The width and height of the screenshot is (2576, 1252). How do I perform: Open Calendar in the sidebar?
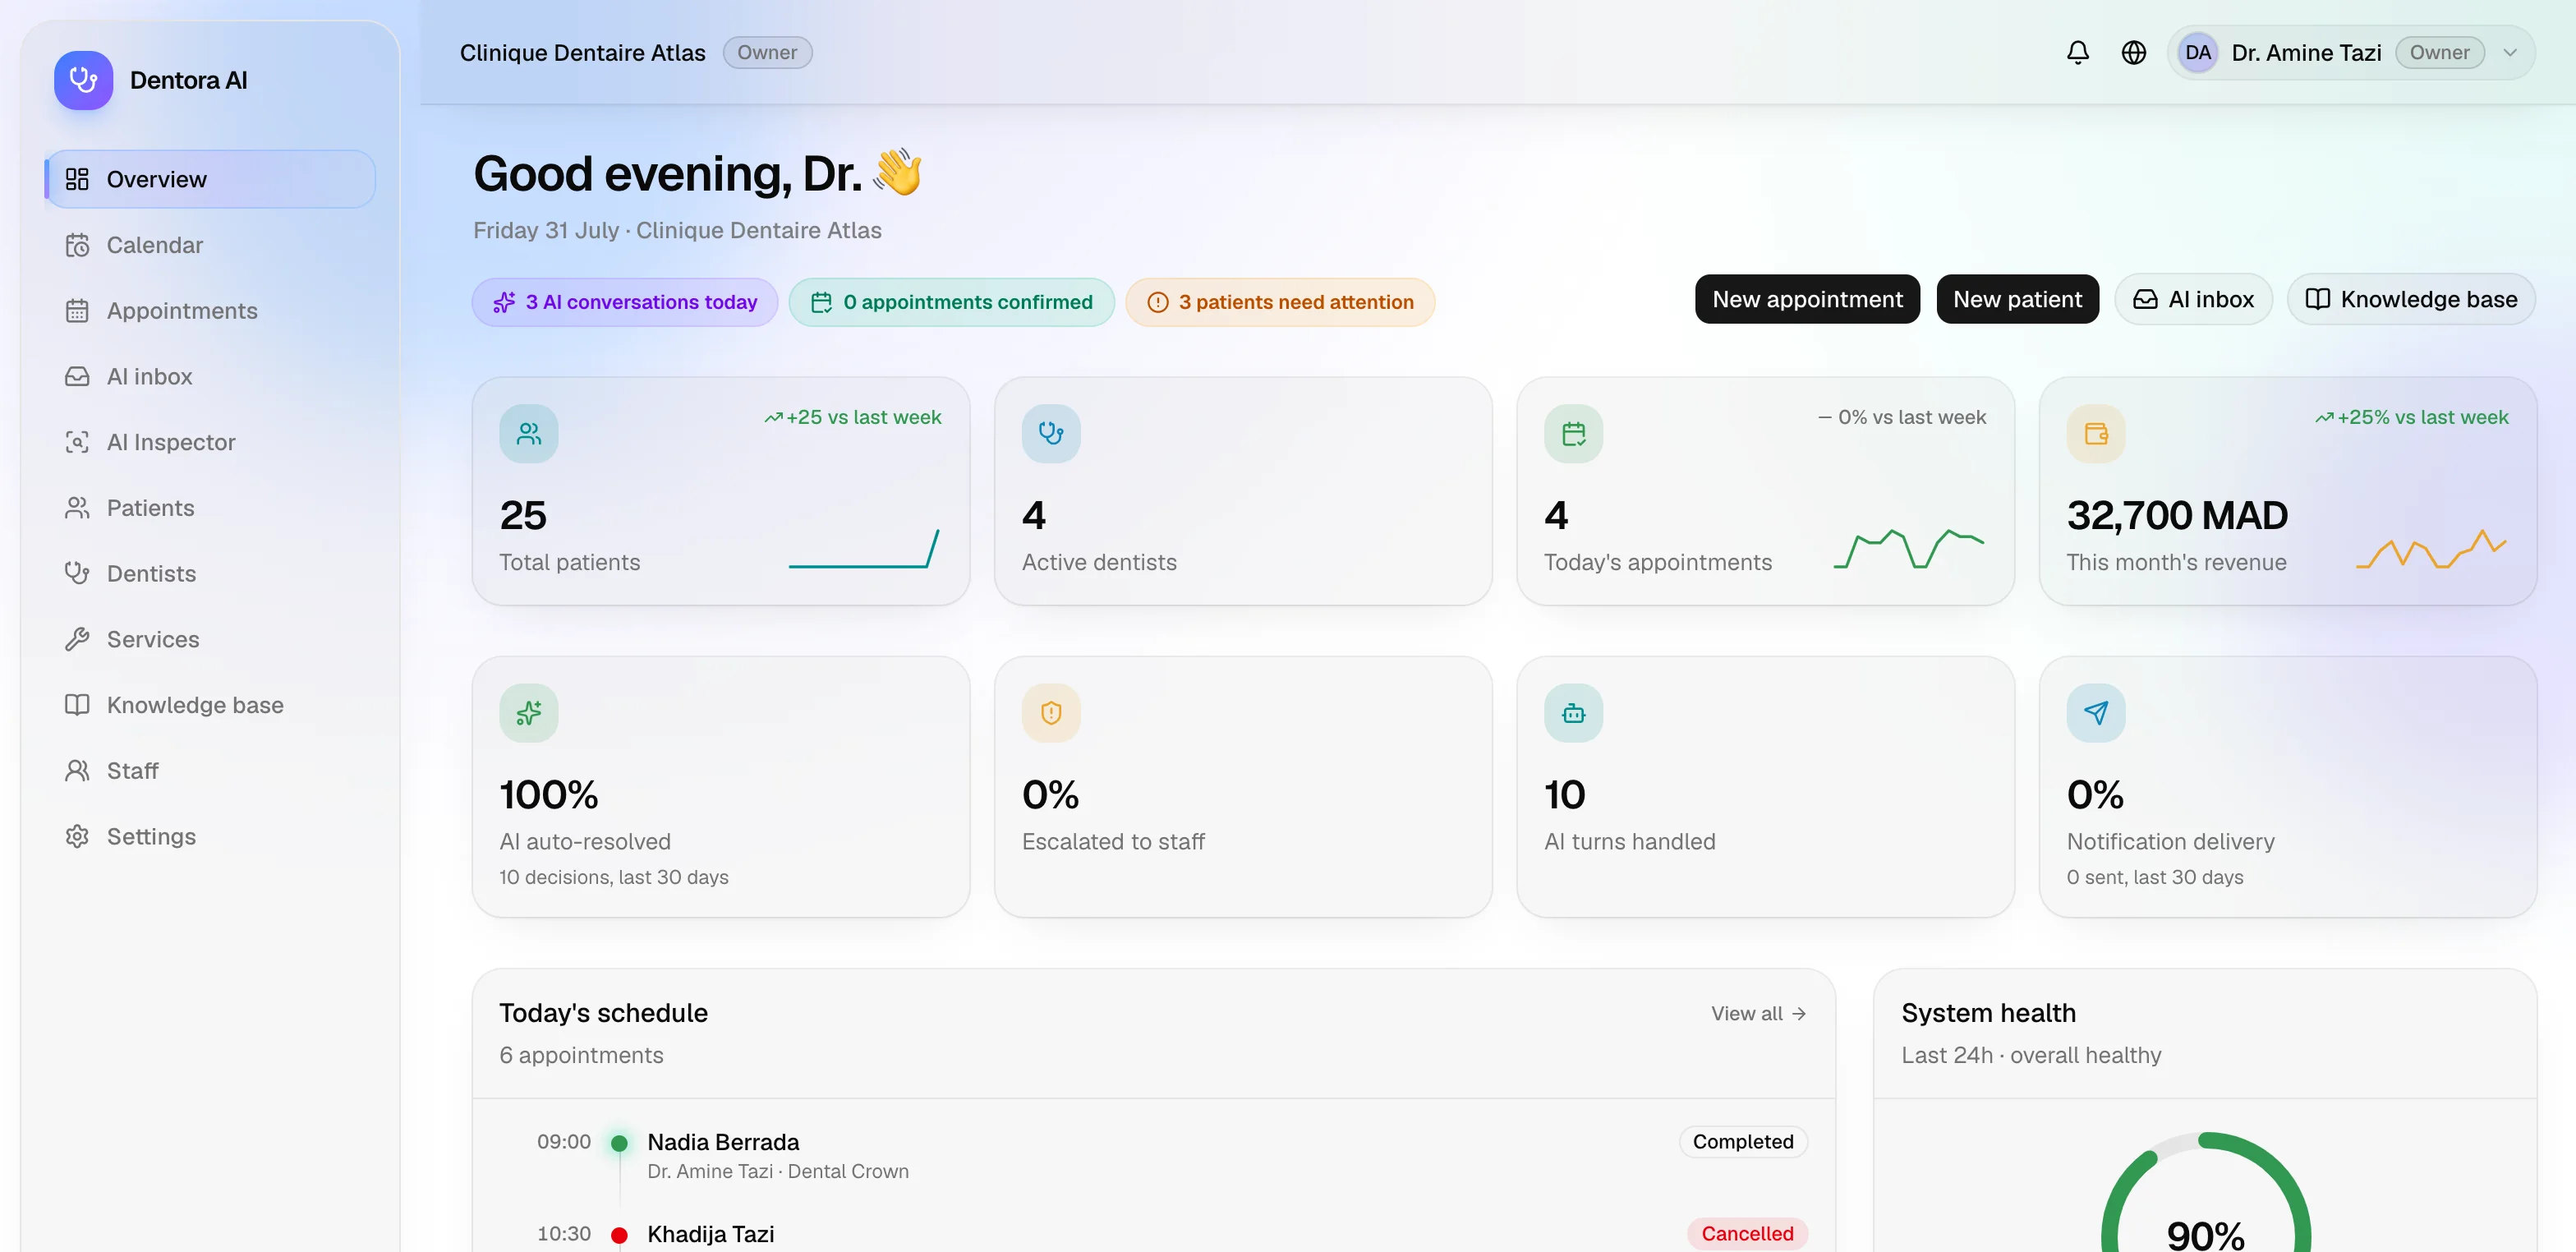pos(210,245)
